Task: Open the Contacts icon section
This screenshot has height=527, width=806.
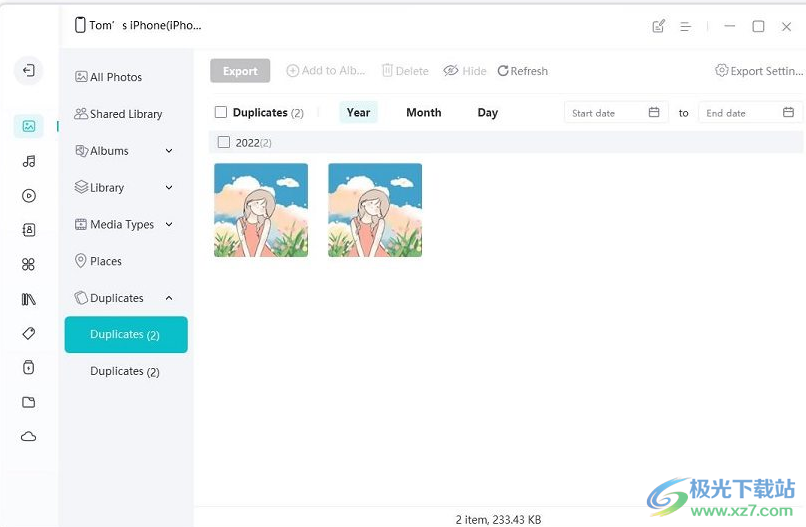Action: [29, 230]
